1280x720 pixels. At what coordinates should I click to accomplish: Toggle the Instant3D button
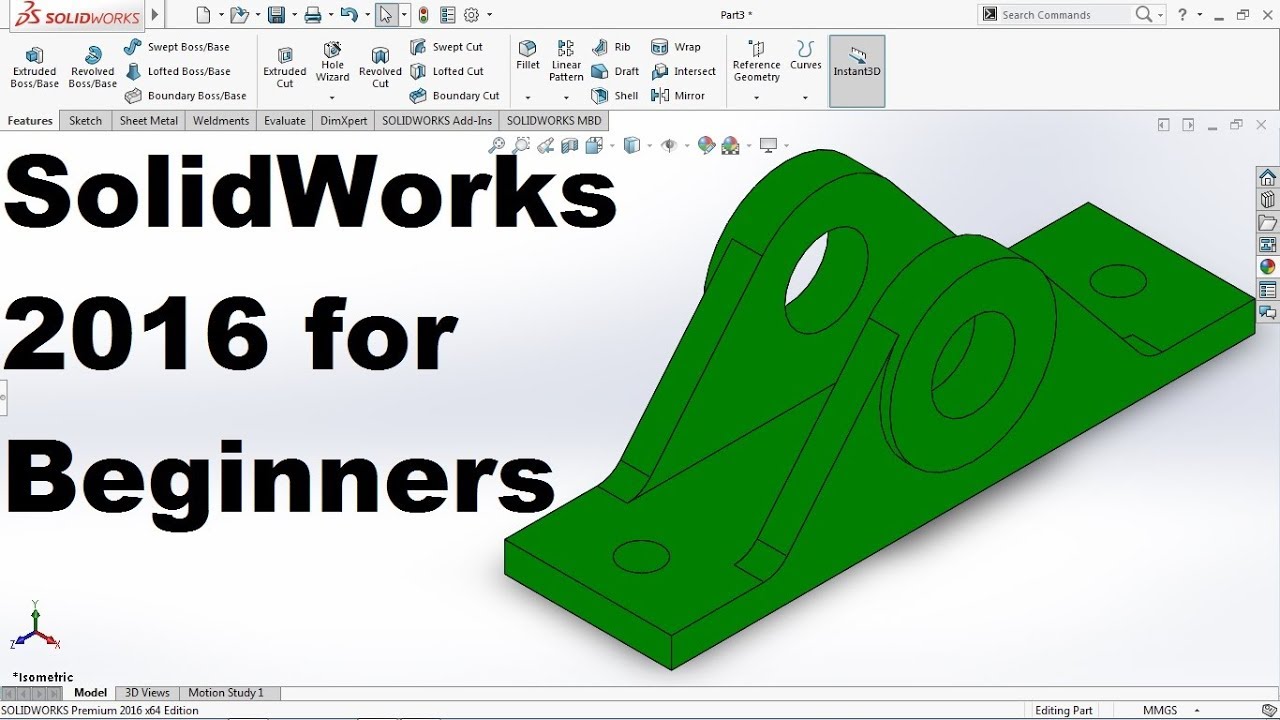tap(857, 71)
